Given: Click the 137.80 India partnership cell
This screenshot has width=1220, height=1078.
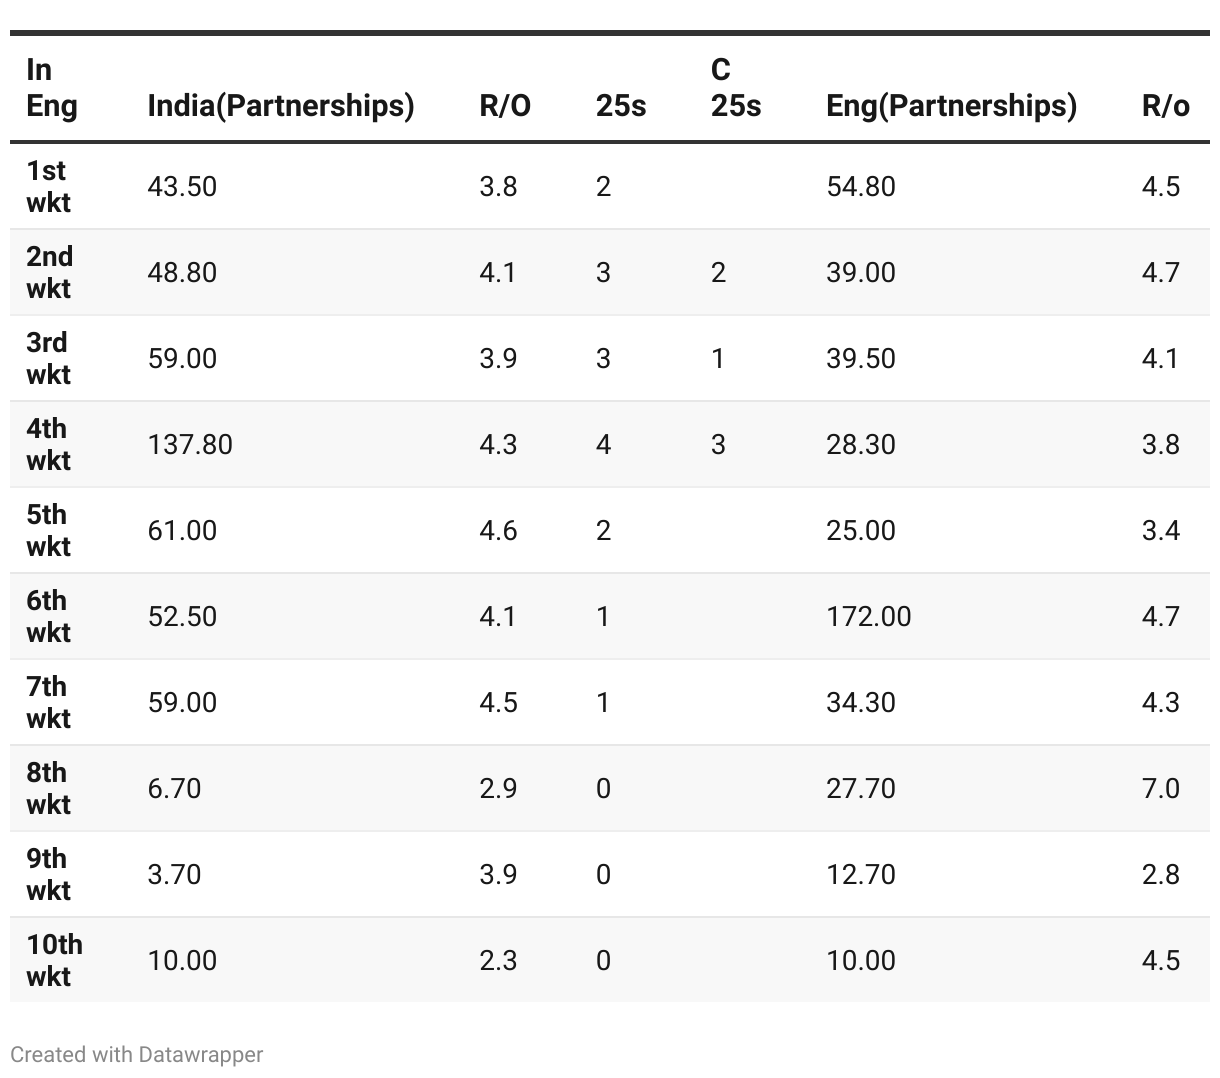Looking at the screenshot, I should [x=190, y=444].
